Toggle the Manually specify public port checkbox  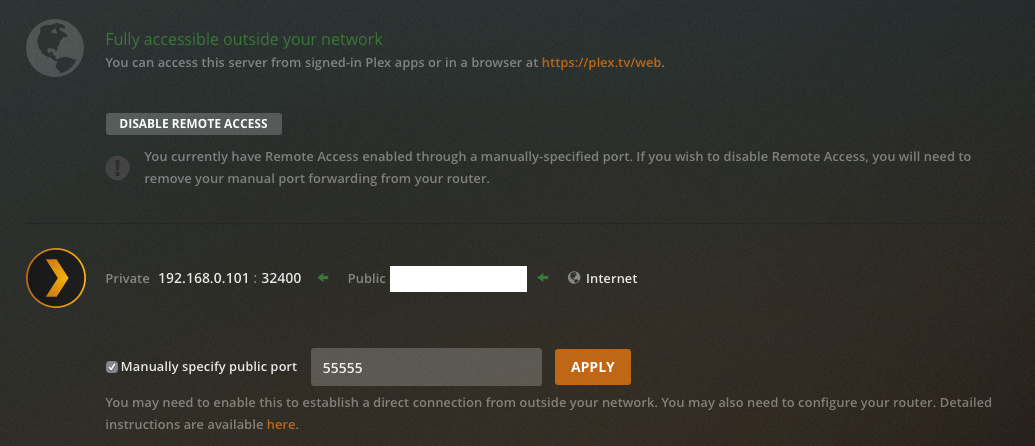tap(112, 367)
